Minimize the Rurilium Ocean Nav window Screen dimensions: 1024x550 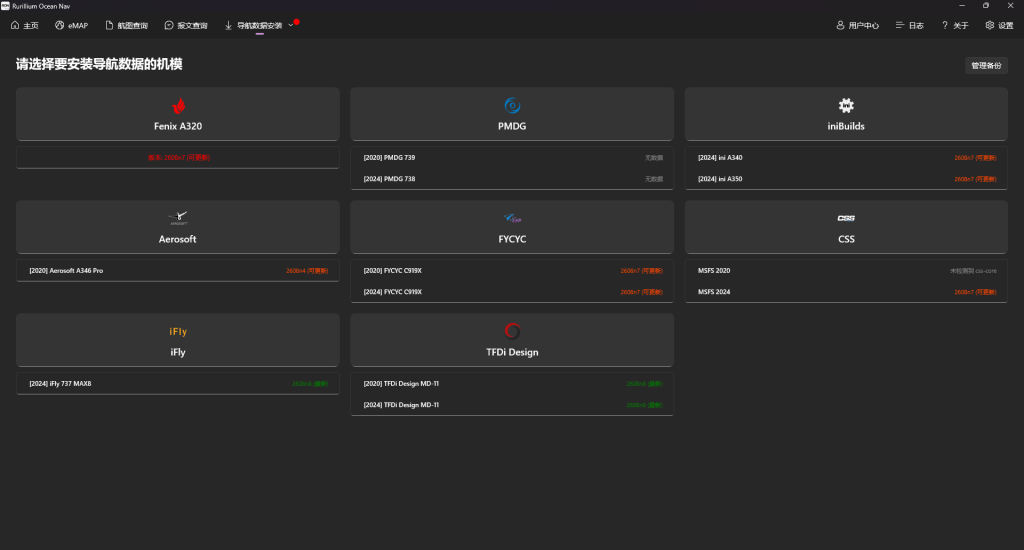pos(961,5)
